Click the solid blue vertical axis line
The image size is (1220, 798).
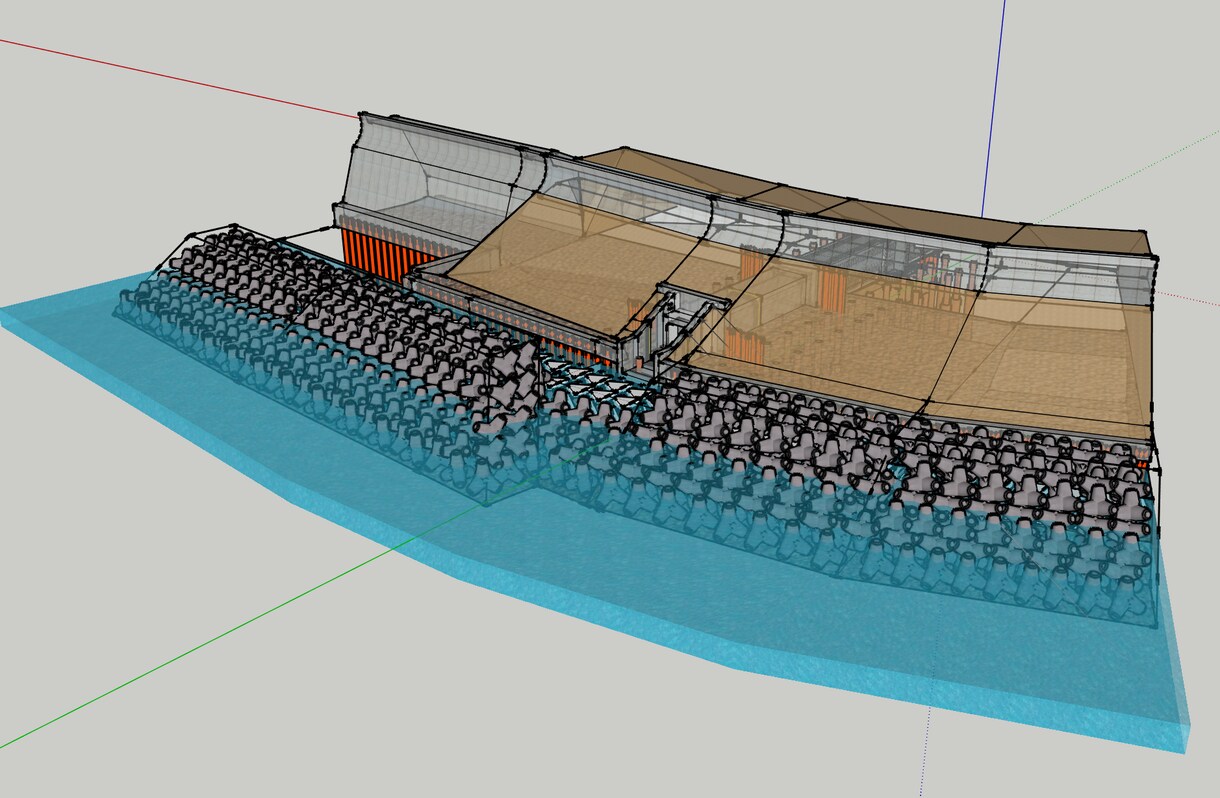click(994, 108)
